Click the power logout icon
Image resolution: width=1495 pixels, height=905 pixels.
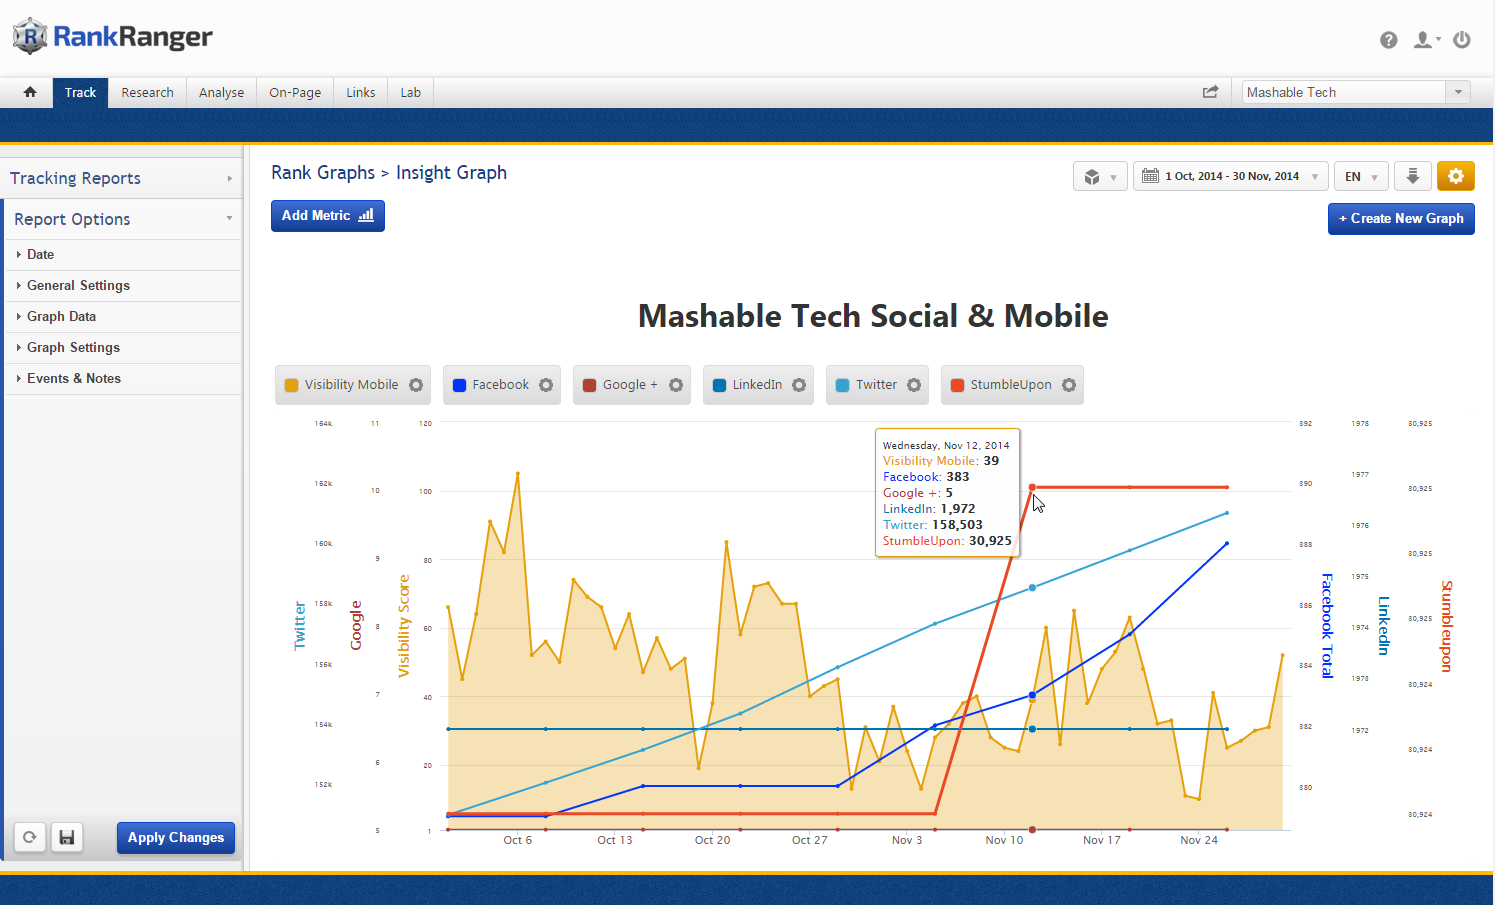1462,40
